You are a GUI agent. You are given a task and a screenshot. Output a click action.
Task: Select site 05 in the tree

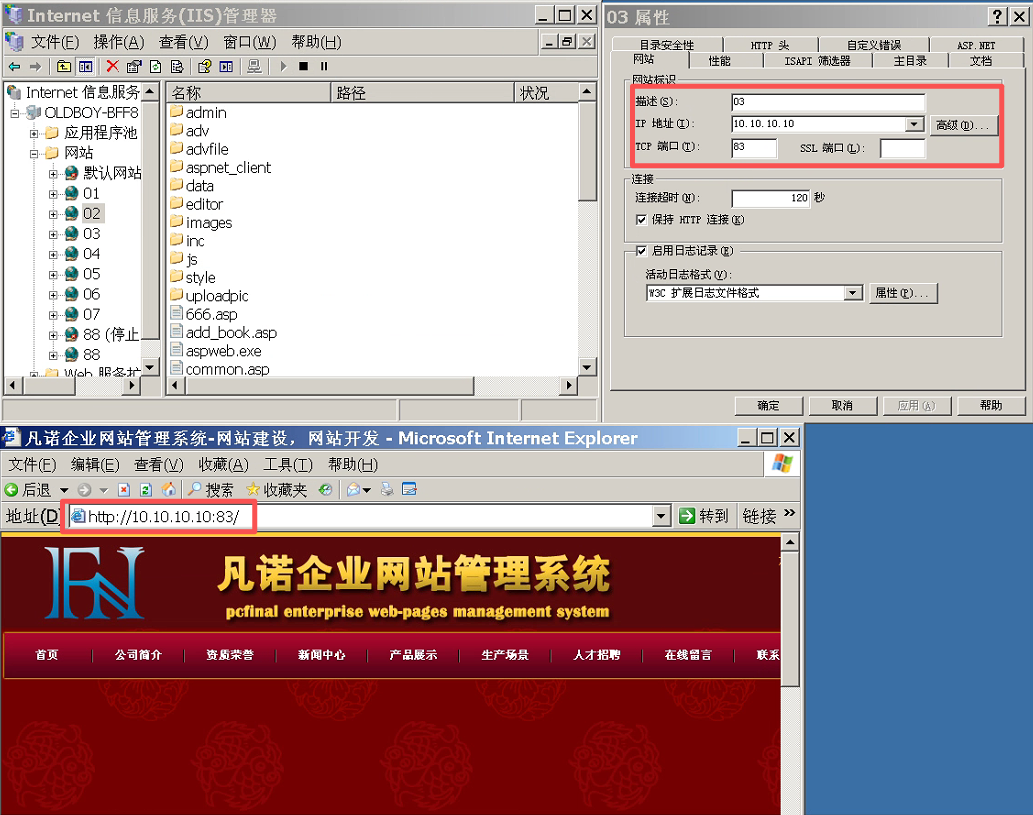pyautogui.click(x=92, y=274)
